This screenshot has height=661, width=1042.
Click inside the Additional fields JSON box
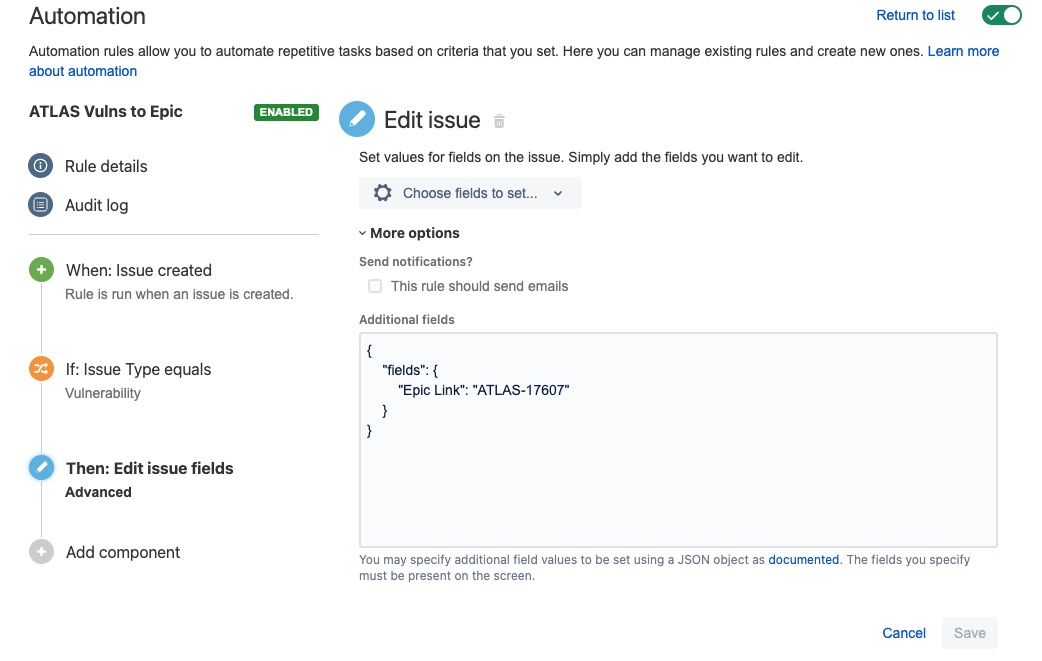click(x=678, y=440)
